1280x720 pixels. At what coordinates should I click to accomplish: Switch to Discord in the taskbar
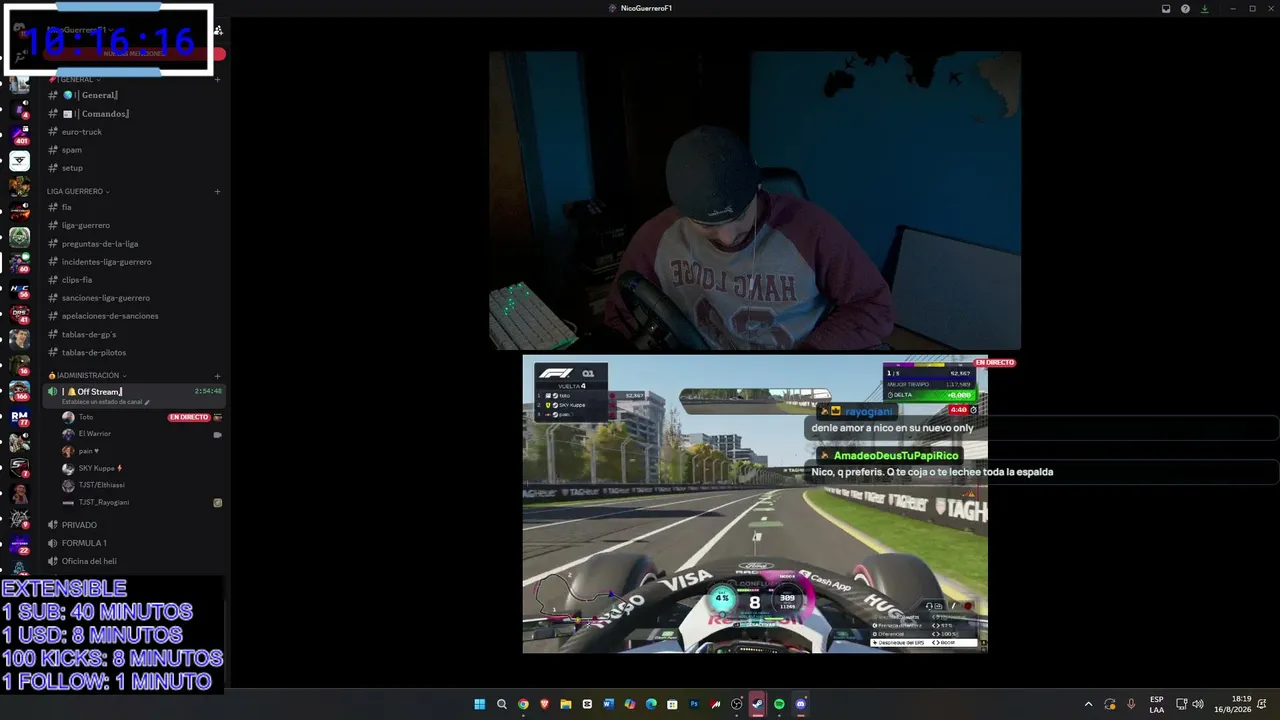801,704
